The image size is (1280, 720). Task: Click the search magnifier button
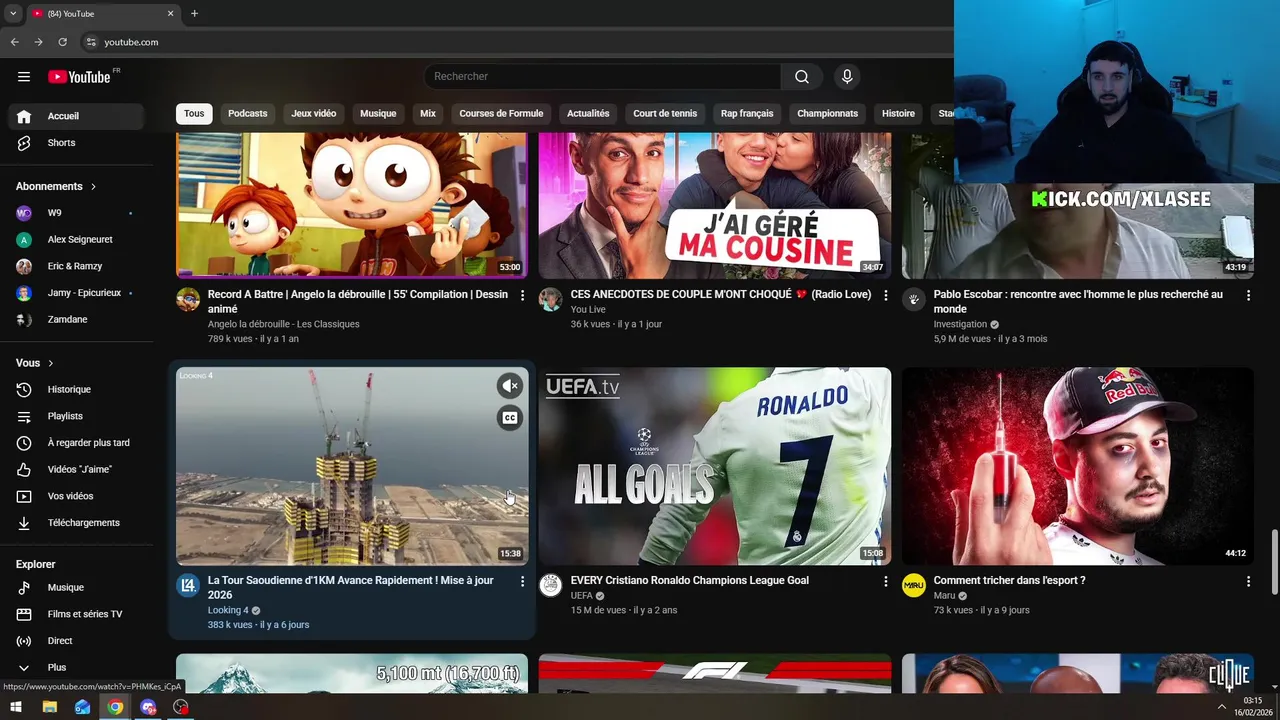pyautogui.click(x=802, y=77)
